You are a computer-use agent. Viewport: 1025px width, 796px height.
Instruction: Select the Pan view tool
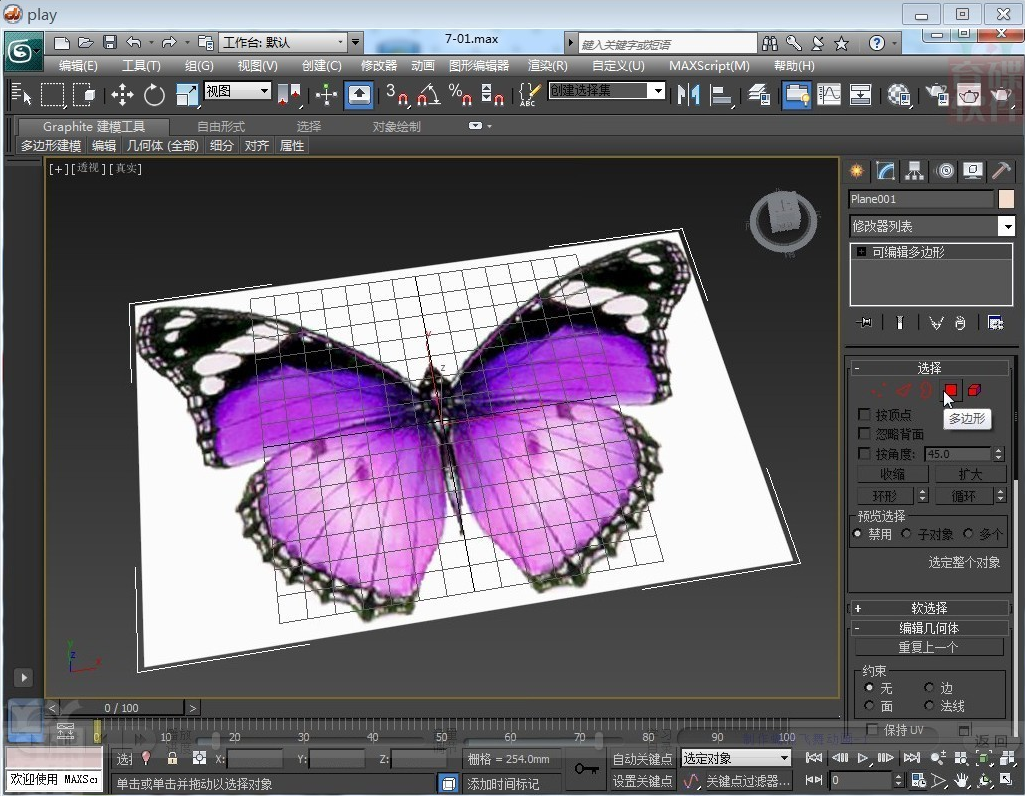coord(962,781)
